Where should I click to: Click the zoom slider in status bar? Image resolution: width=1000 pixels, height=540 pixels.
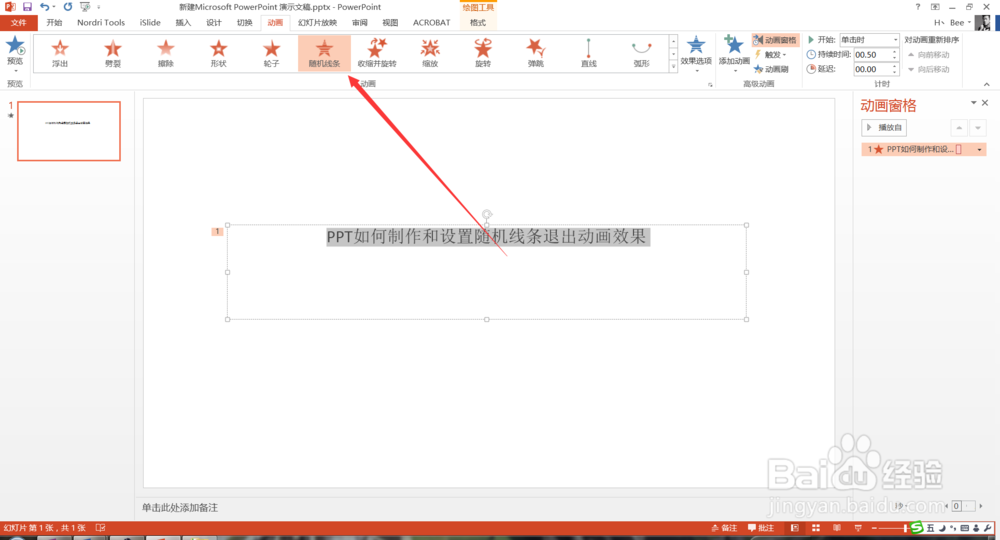point(892,528)
